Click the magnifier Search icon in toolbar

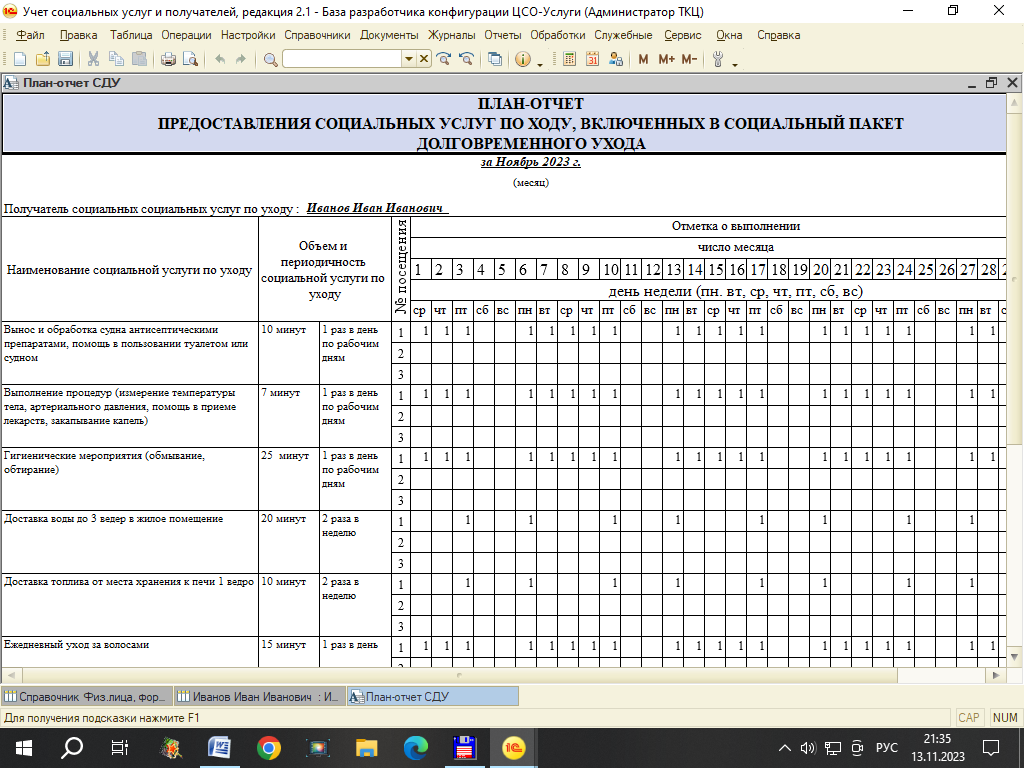(270, 59)
